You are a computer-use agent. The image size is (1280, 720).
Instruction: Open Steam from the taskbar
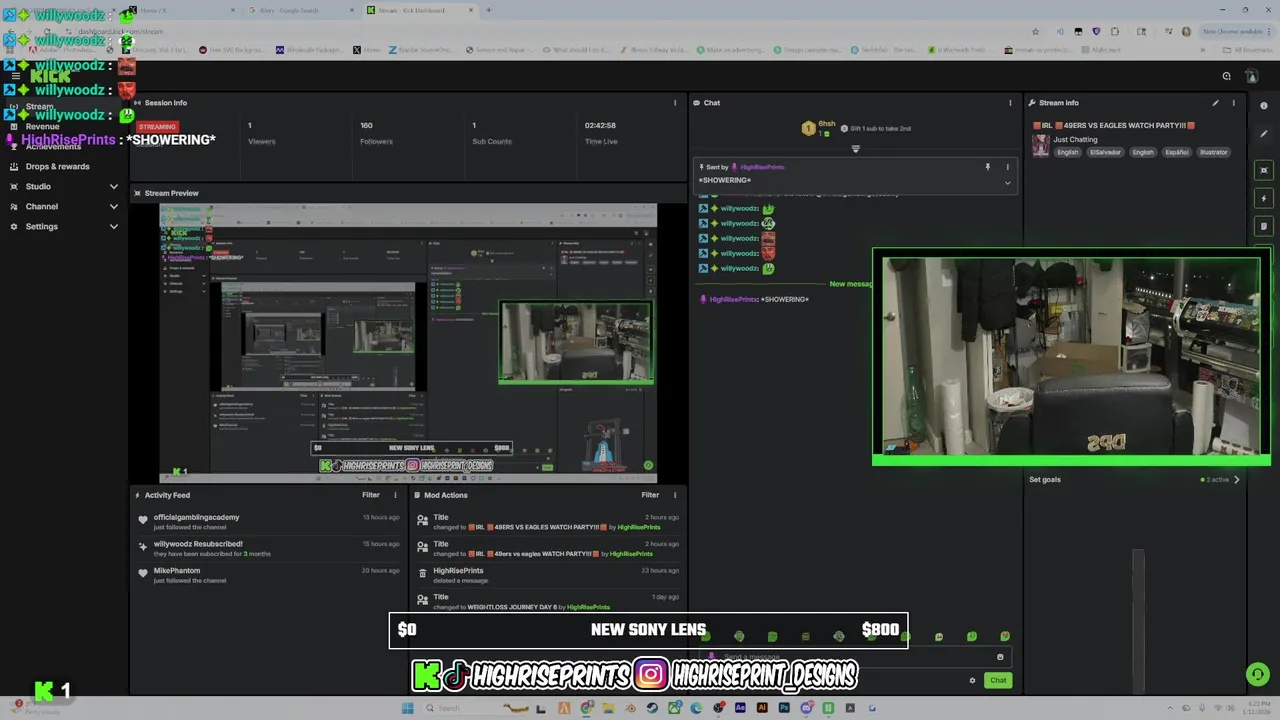(x=652, y=708)
